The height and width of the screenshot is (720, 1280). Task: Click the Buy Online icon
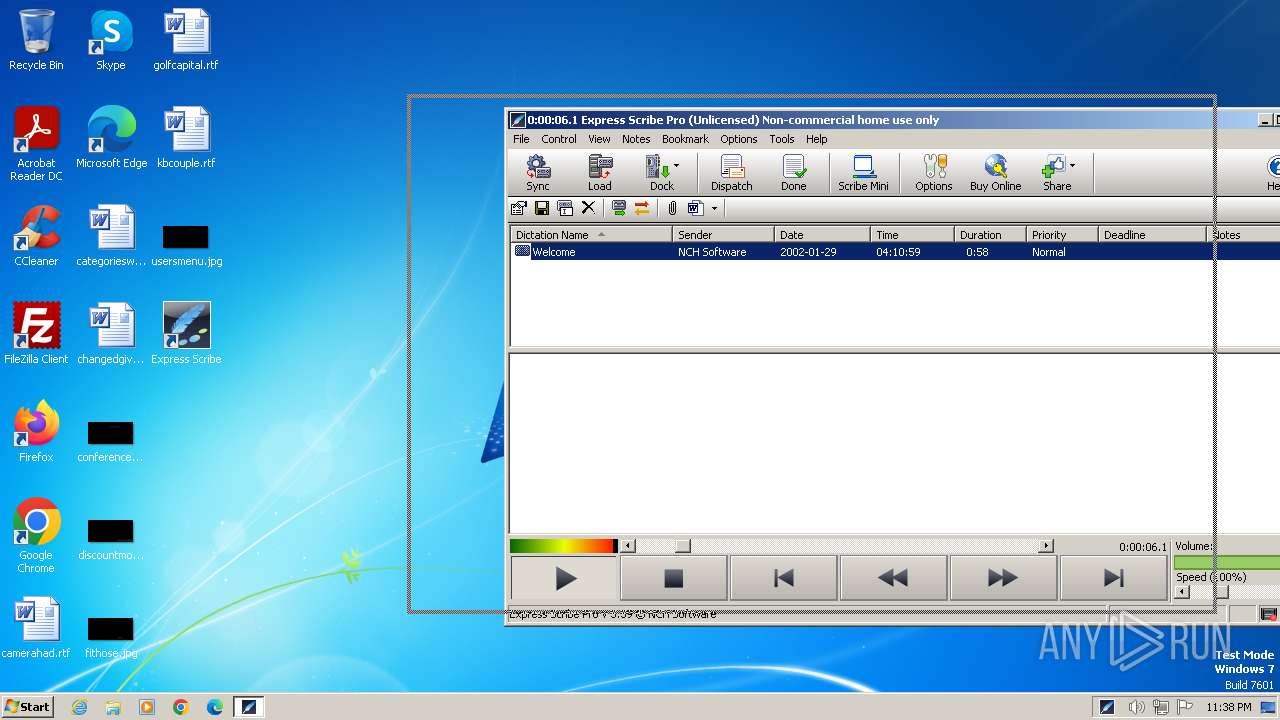(x=995, y=173)
